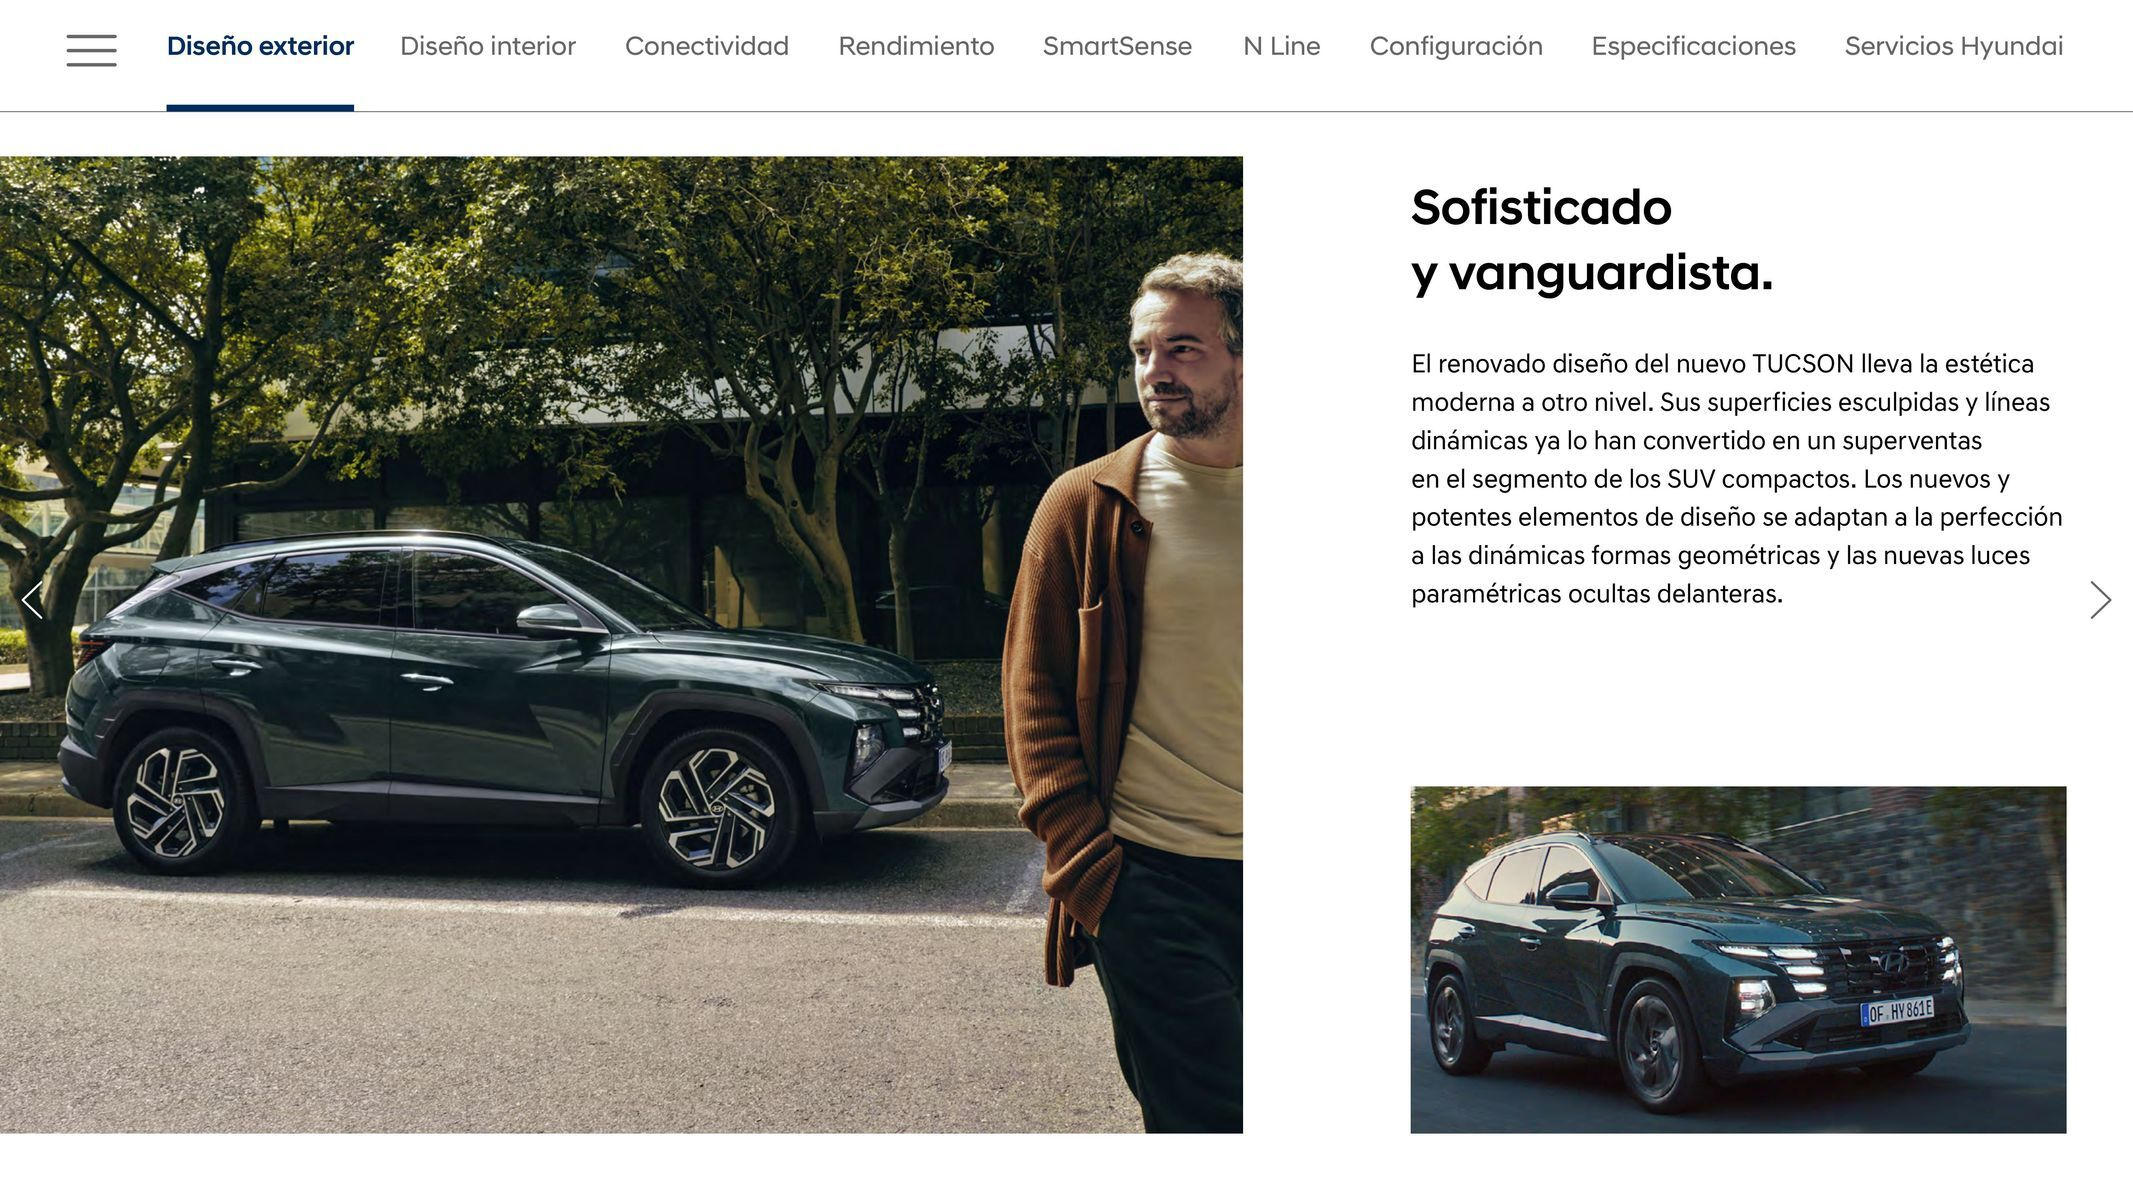This screenshot has height=1200, width=2133.
Task: View the Especificaciones tab
Action: pos(1693,46)
